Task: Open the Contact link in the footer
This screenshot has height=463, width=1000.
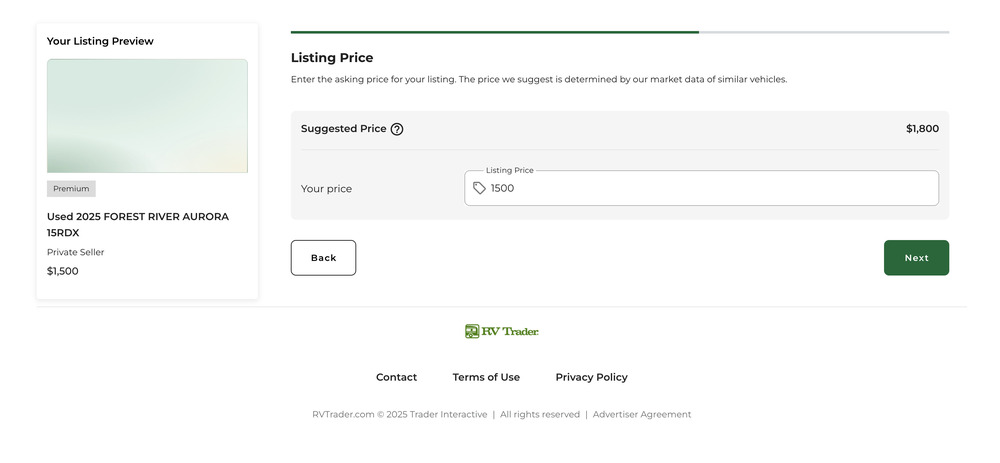Action: (x=396, y=377)
